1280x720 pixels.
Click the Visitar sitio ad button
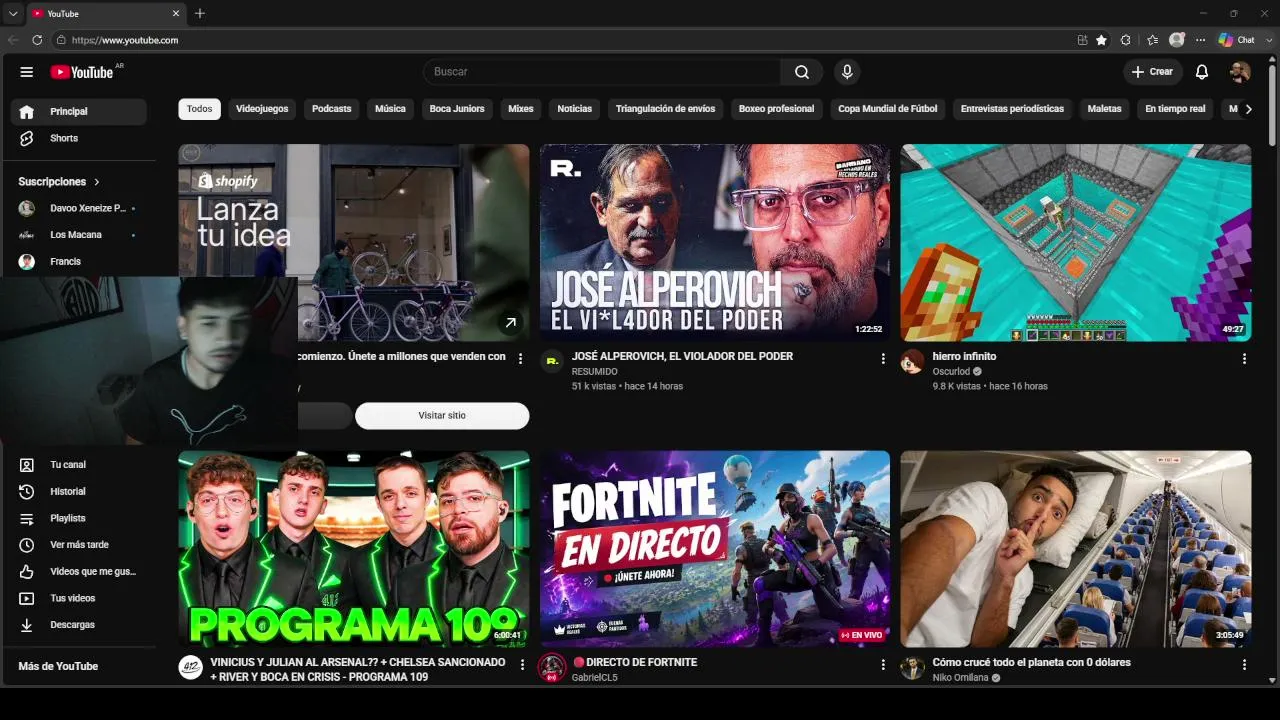tap(442, 416)
